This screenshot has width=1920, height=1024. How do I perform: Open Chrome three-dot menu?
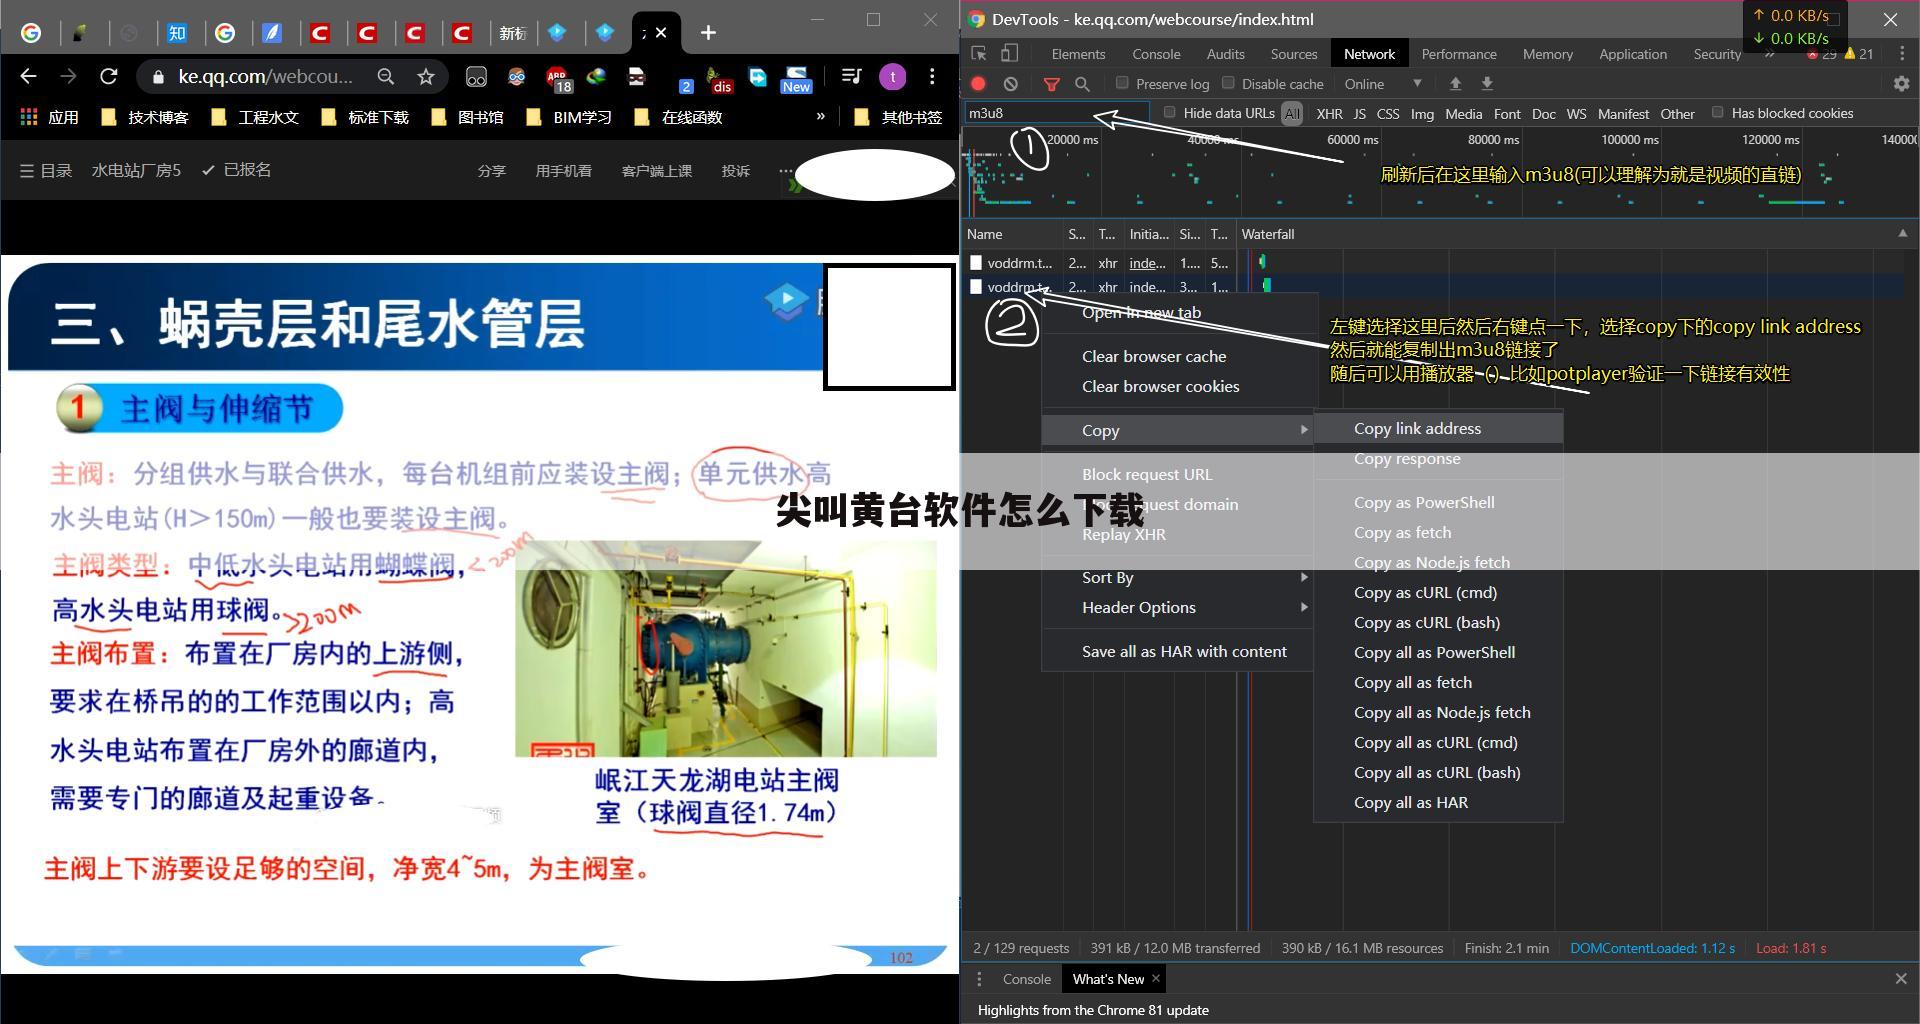point(932,76)
